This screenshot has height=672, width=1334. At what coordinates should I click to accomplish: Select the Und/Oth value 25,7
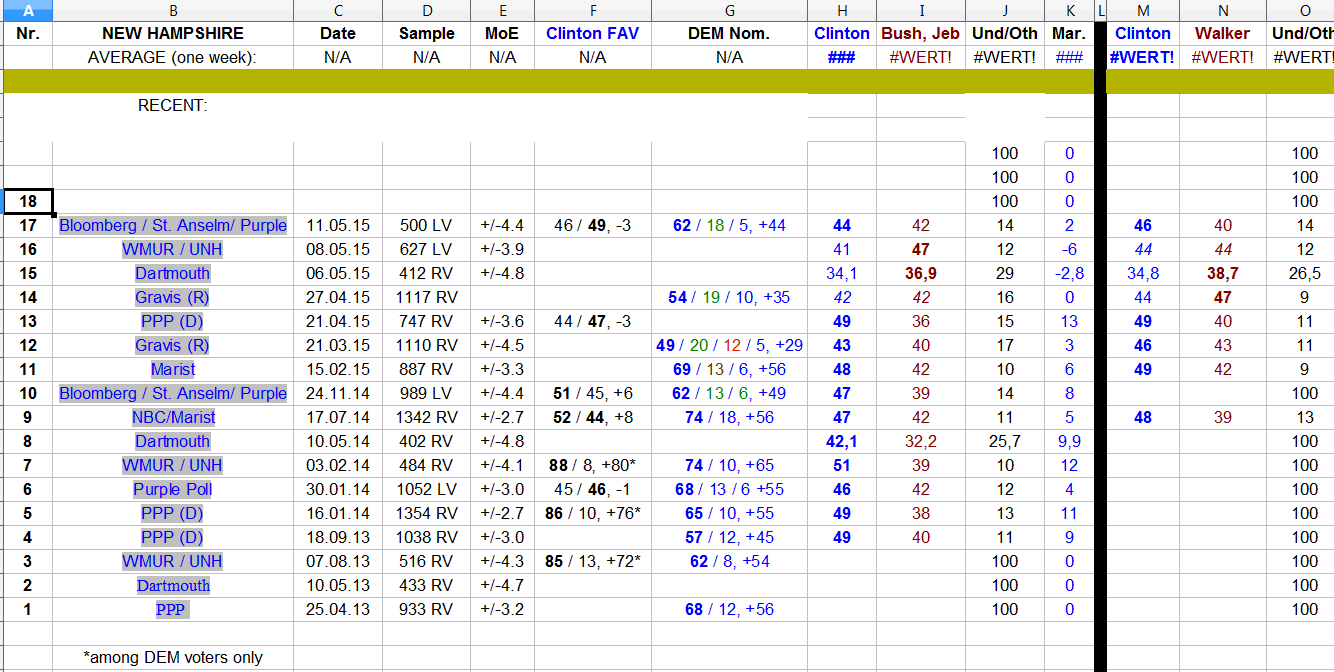click(1005, 441)
